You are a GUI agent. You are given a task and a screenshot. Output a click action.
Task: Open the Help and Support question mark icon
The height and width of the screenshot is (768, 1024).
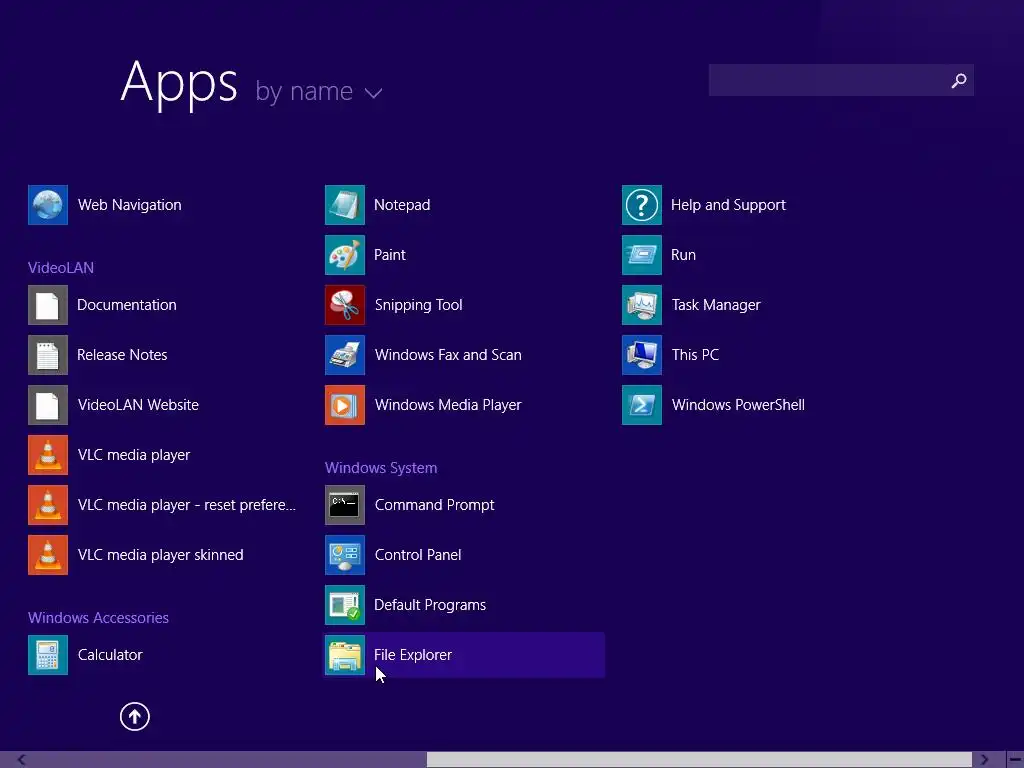point(642,205)
